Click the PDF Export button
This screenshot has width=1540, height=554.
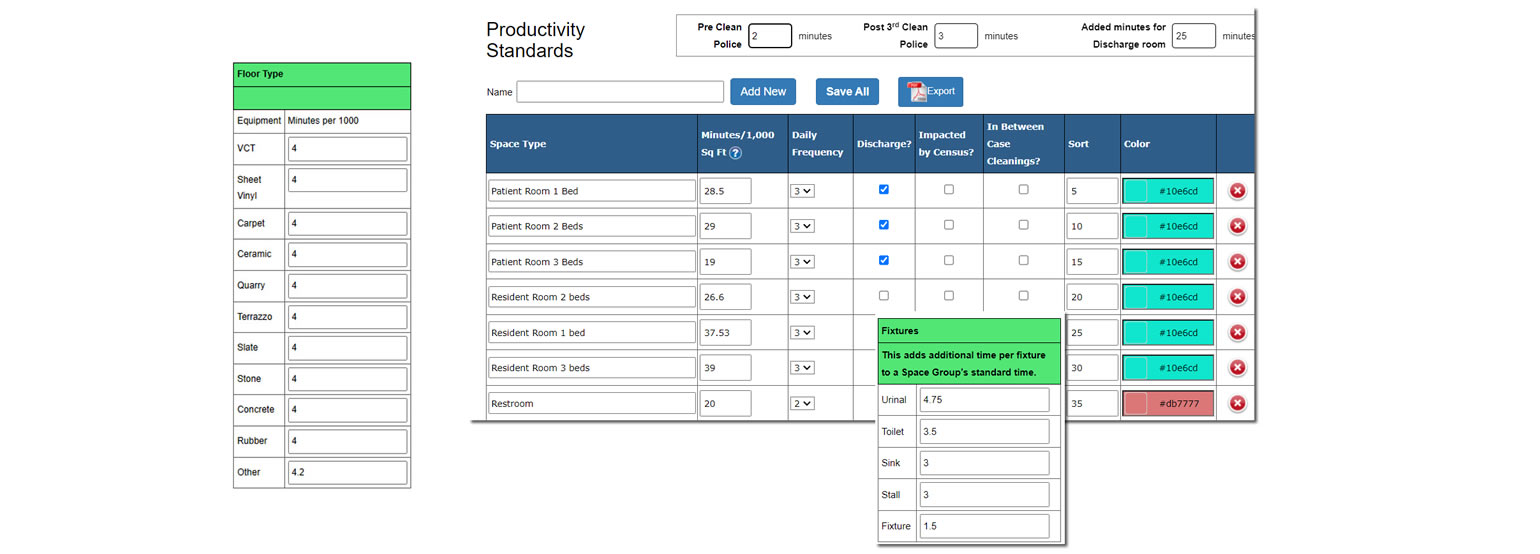[x=930, y=92]
